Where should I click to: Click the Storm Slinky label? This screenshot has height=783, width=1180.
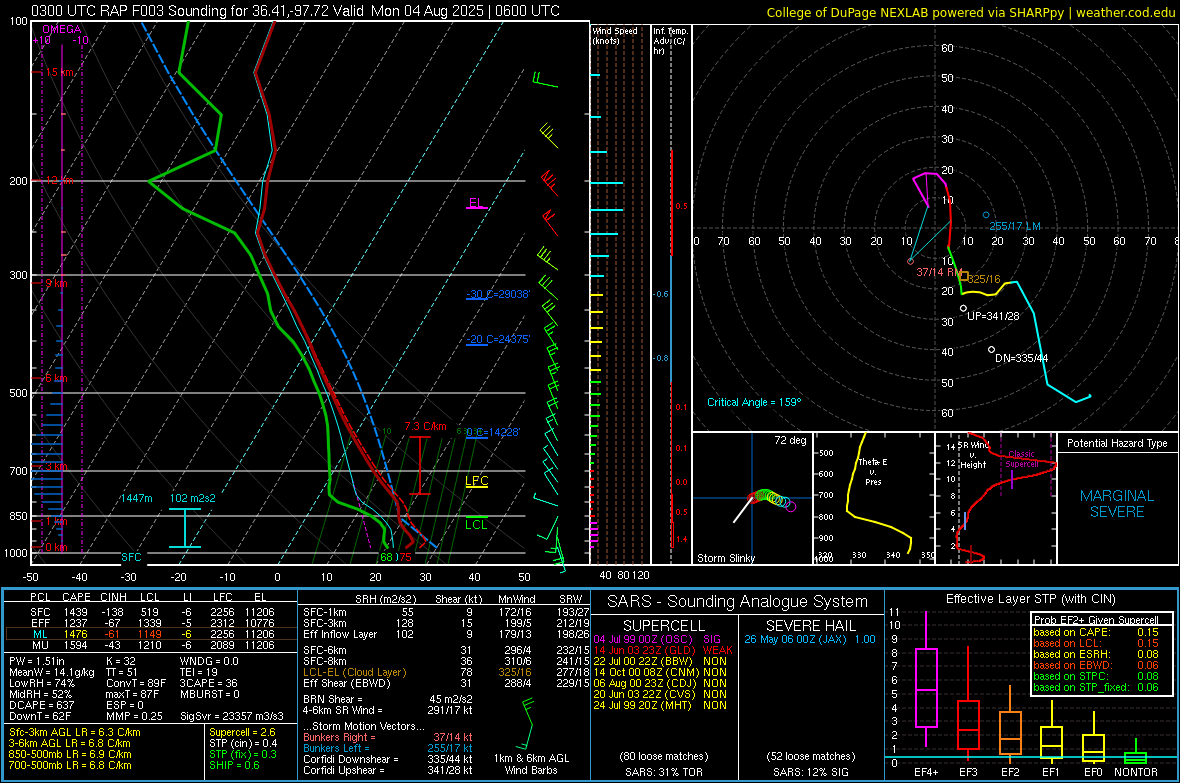[725, 558]
